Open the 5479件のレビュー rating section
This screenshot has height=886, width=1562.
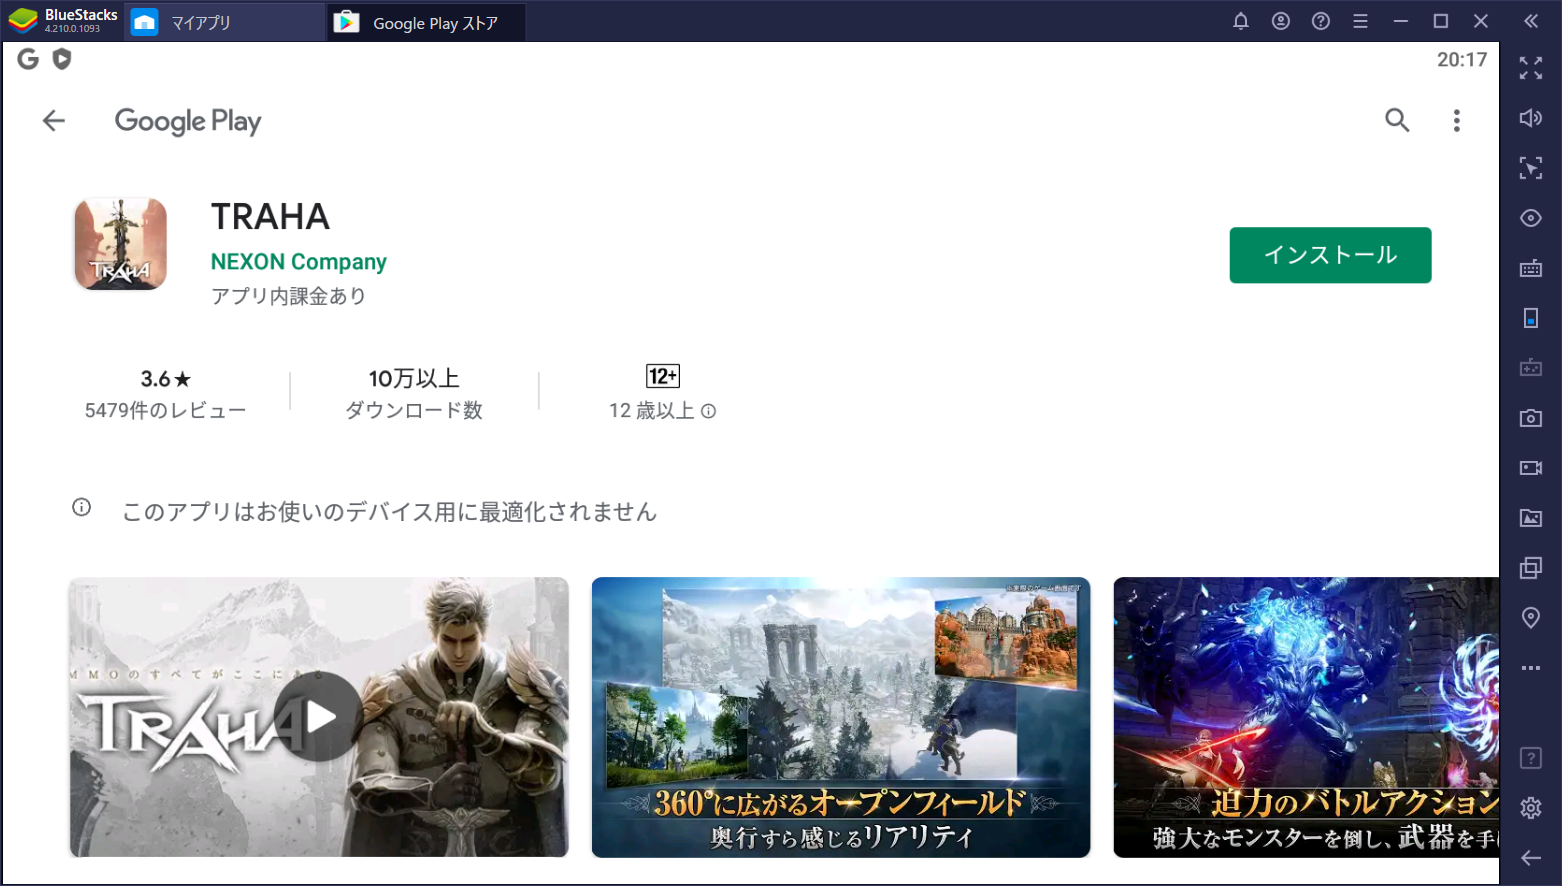tap(165, 393)
